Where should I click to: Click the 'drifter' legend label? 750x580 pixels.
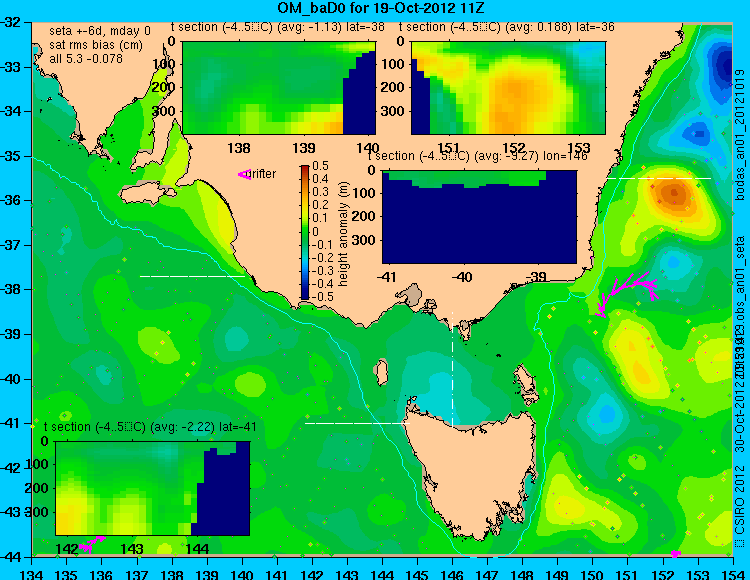pyautogui.click(x=263, y=174)
